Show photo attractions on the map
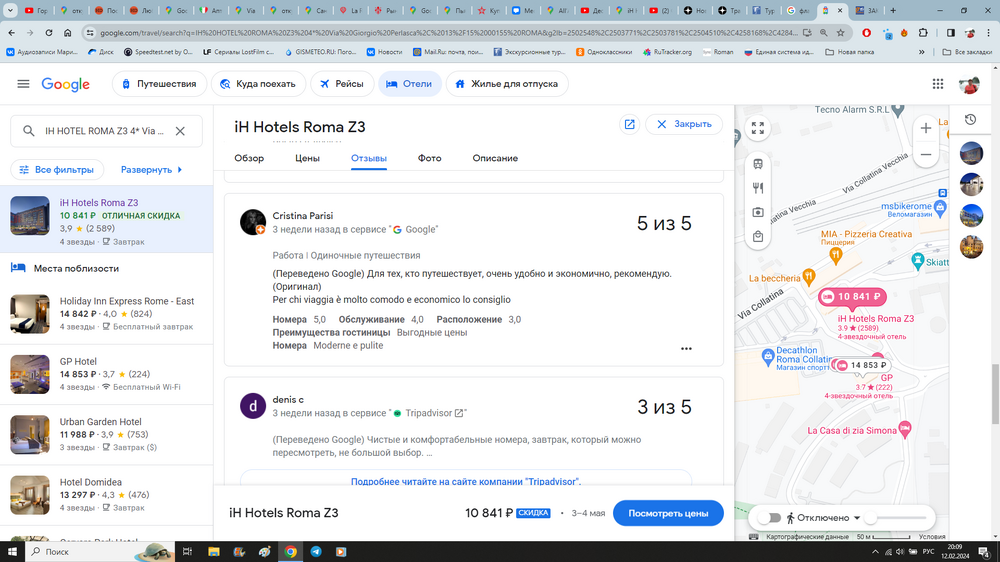The image size is (1000, 562). [758, 212]
